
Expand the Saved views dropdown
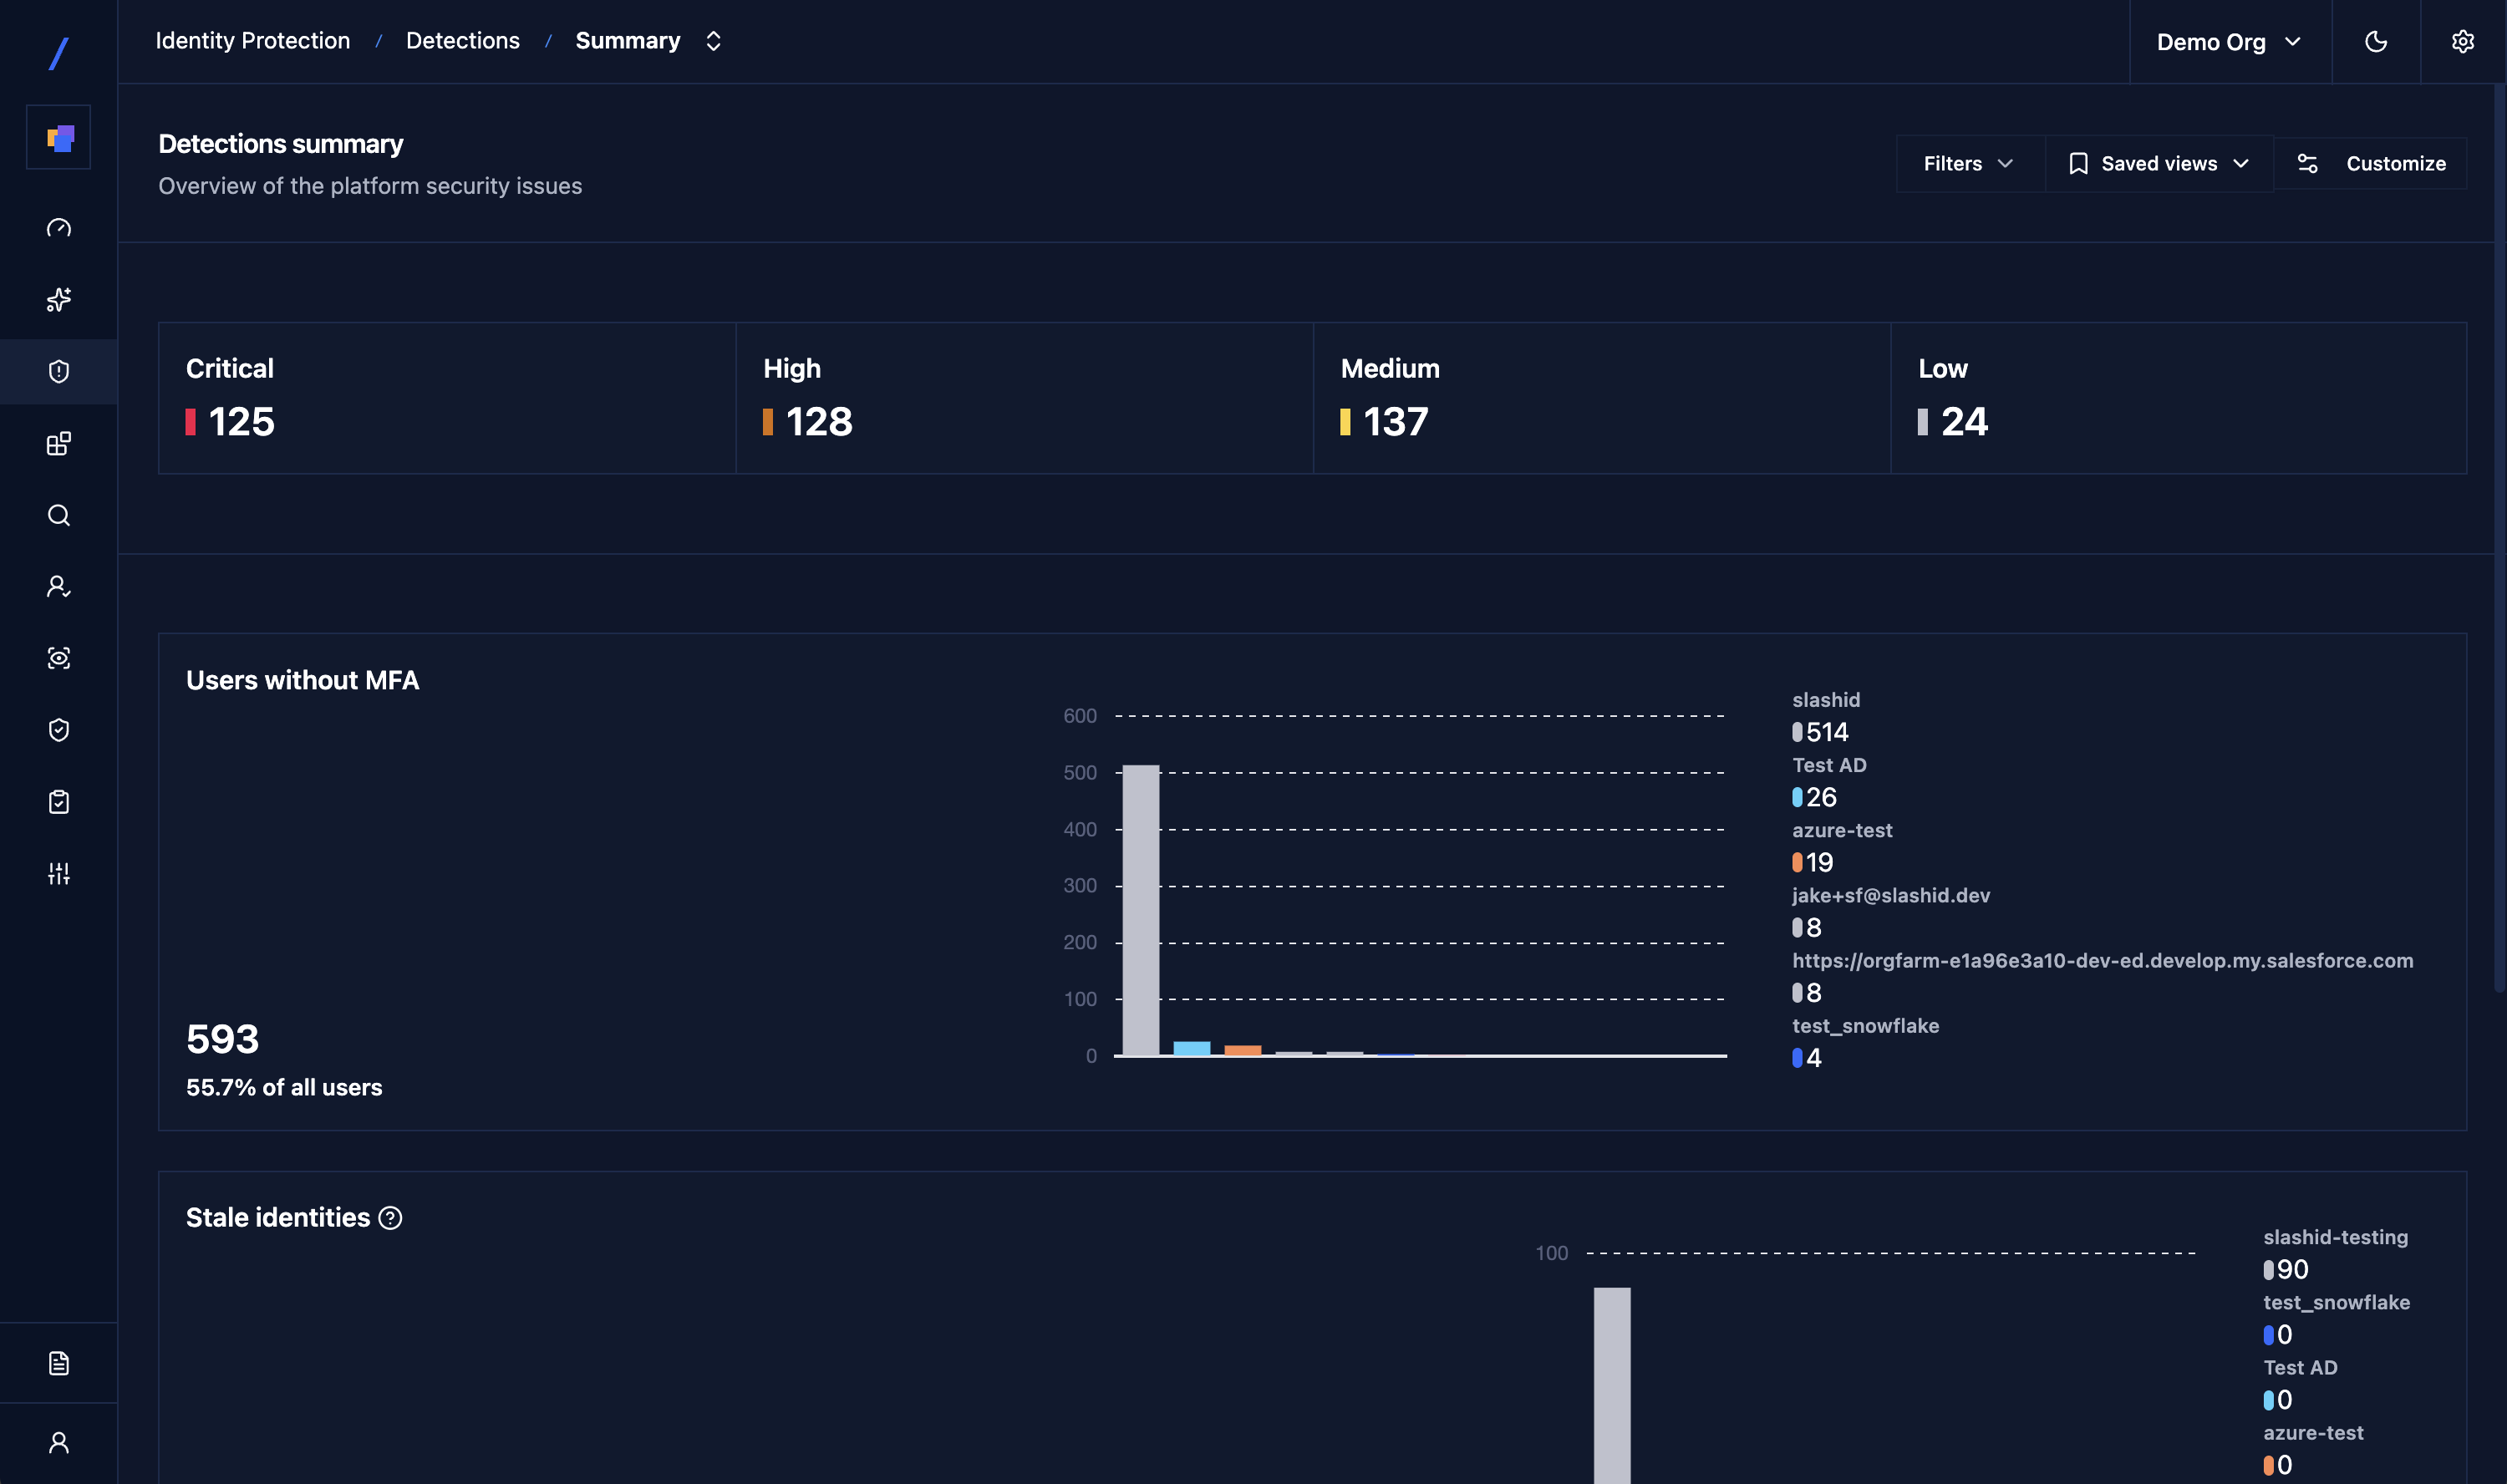pyautogui.click(x=2157, y=163)
